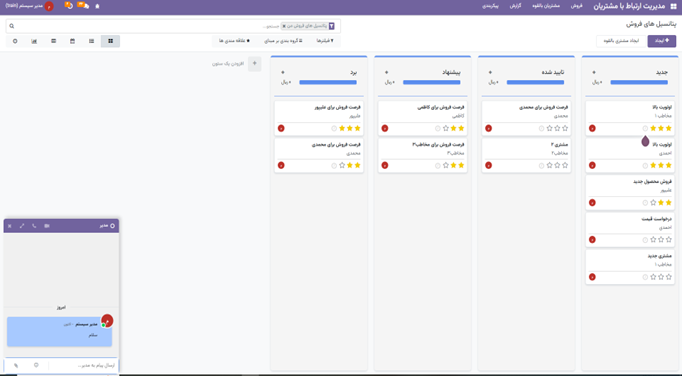This screenshot has height=376, width=682.
Task: Open the activities clock icon in navbar
Action: click(68, 6)
